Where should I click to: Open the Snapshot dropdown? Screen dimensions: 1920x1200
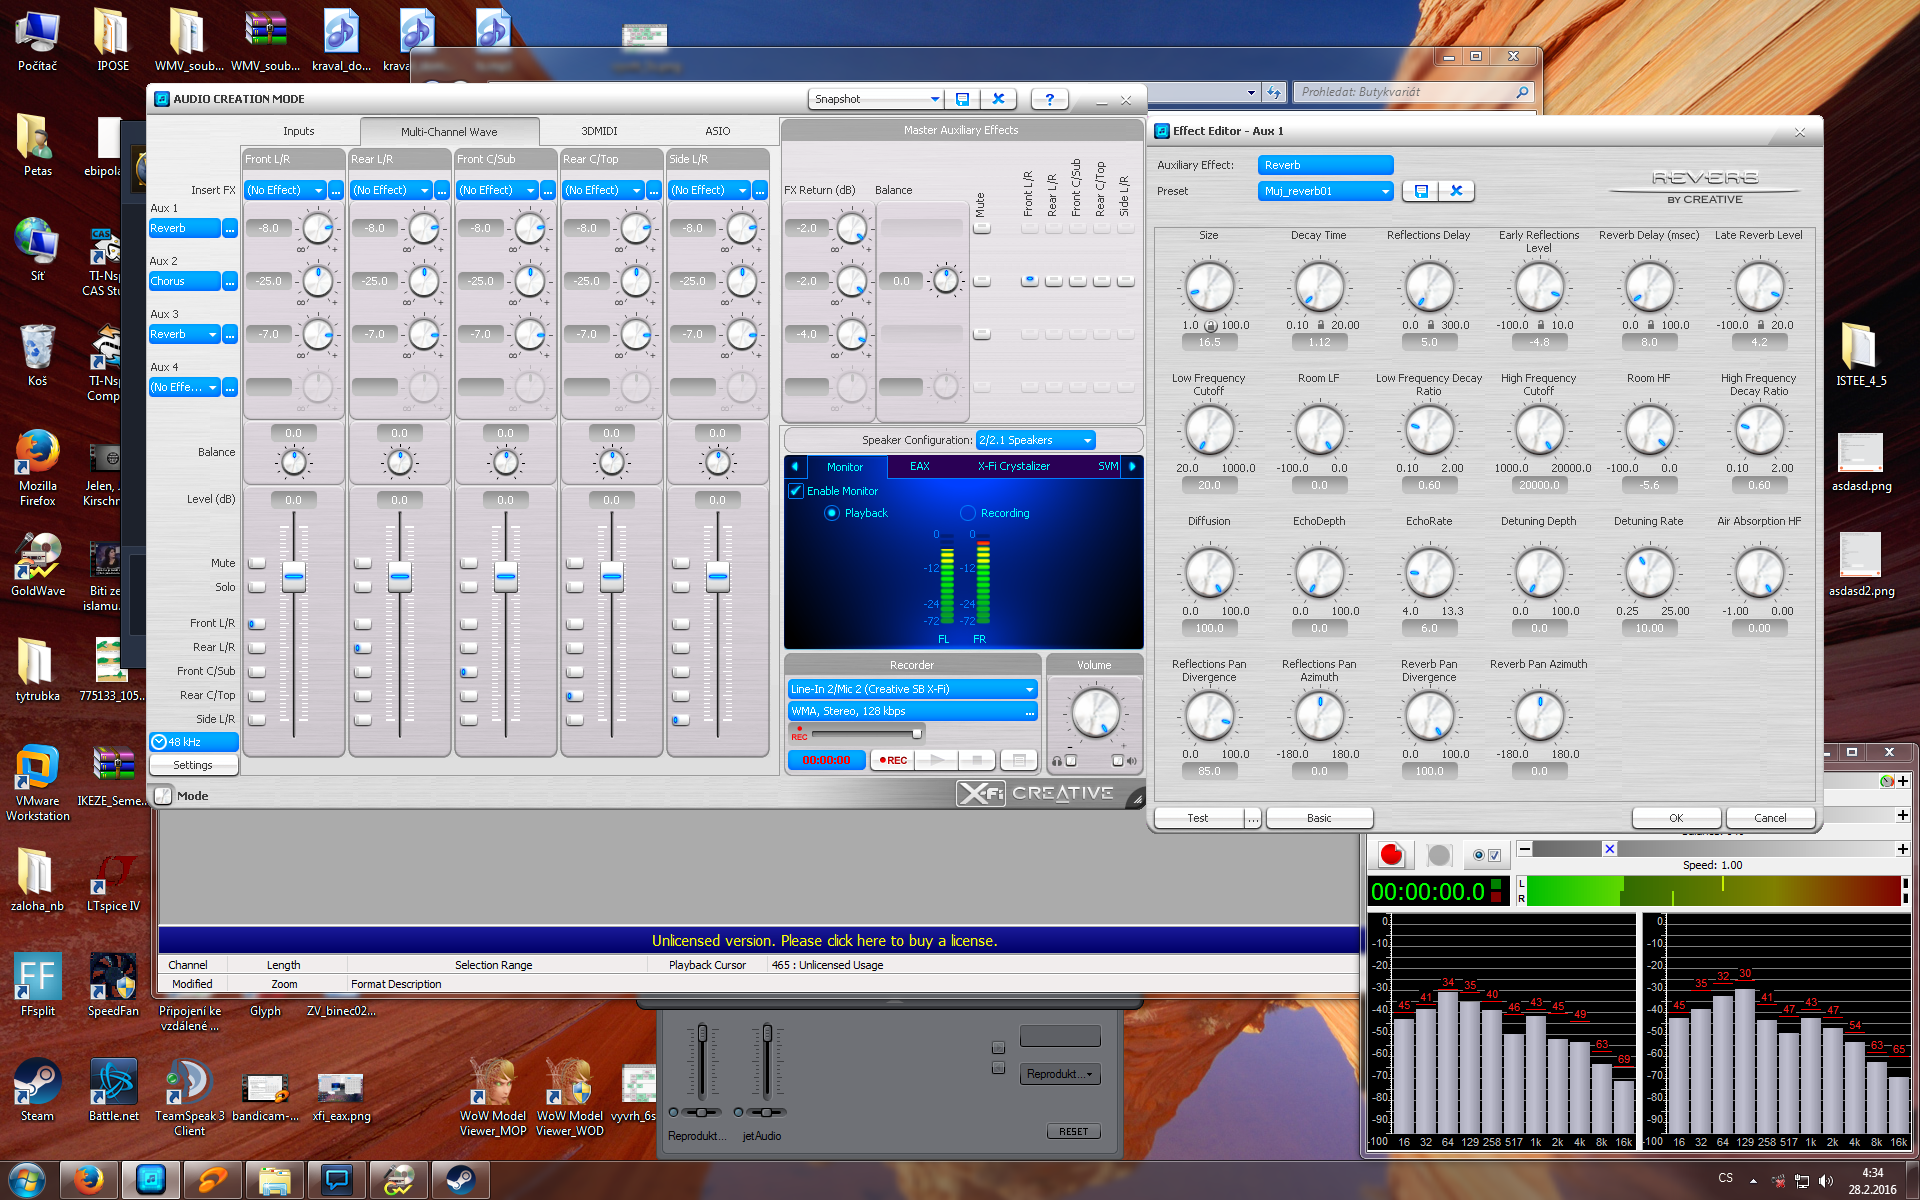[876, 99]
